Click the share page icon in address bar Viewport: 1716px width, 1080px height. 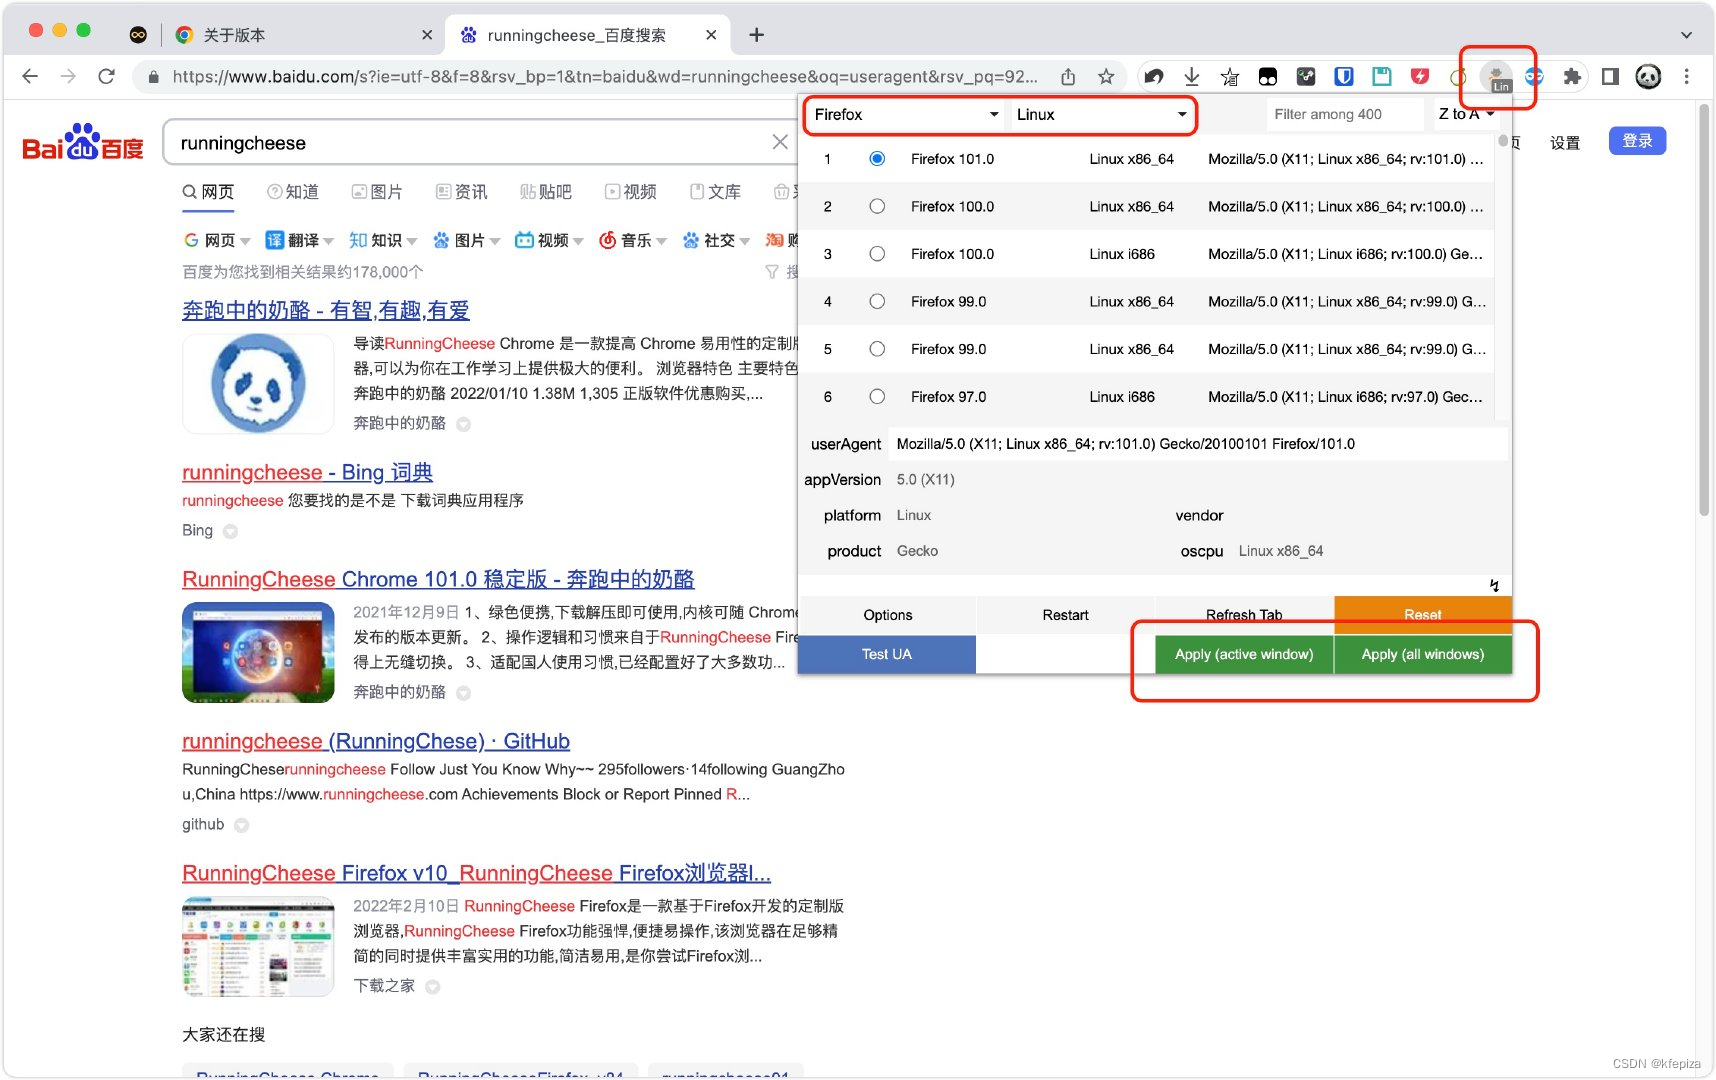point(1068,76)
